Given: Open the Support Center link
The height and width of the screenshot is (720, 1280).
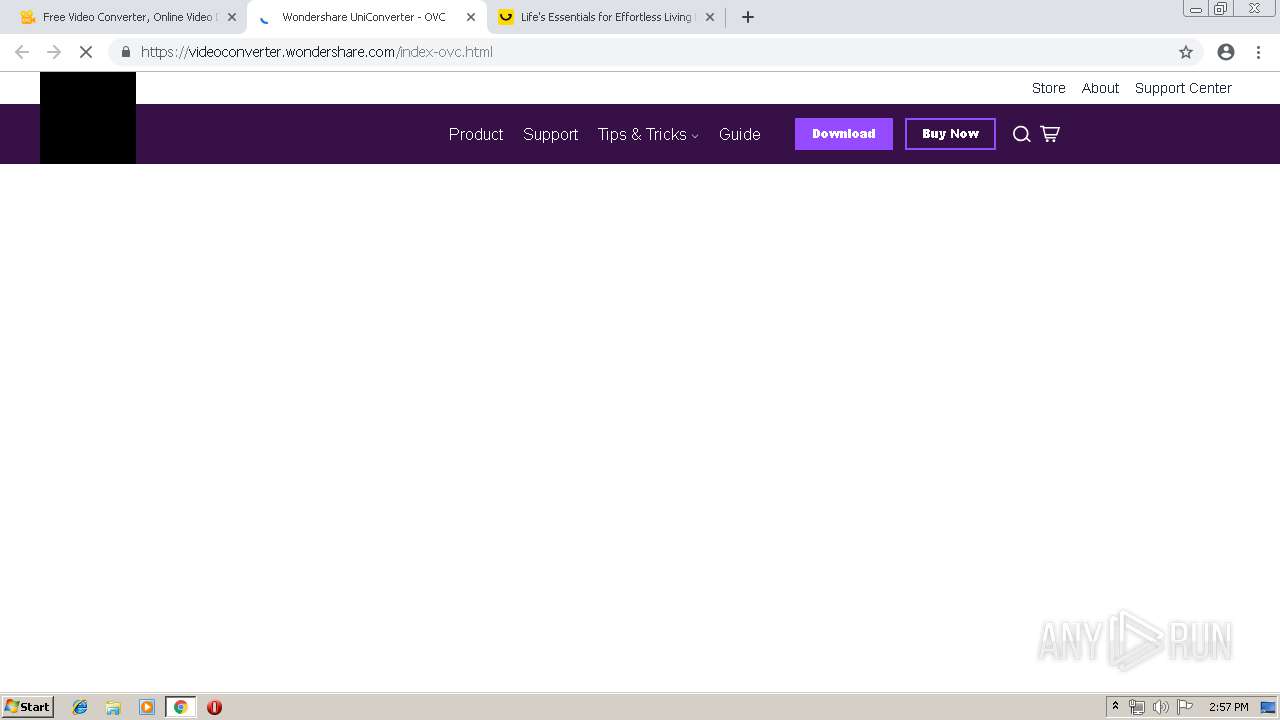Looking at the screenshot, I should (x=1183, y=88).
